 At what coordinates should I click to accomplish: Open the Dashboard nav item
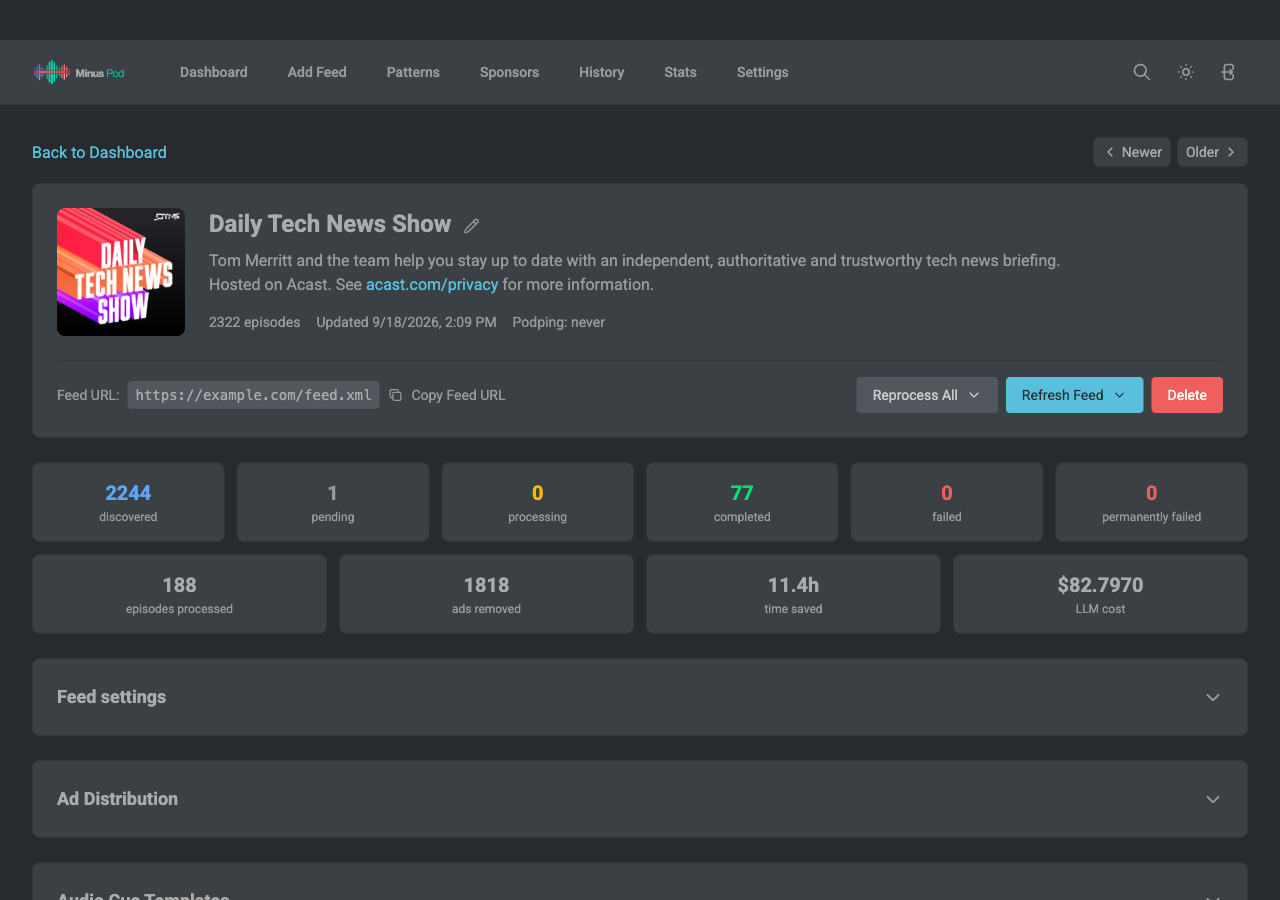click(214, 72)
